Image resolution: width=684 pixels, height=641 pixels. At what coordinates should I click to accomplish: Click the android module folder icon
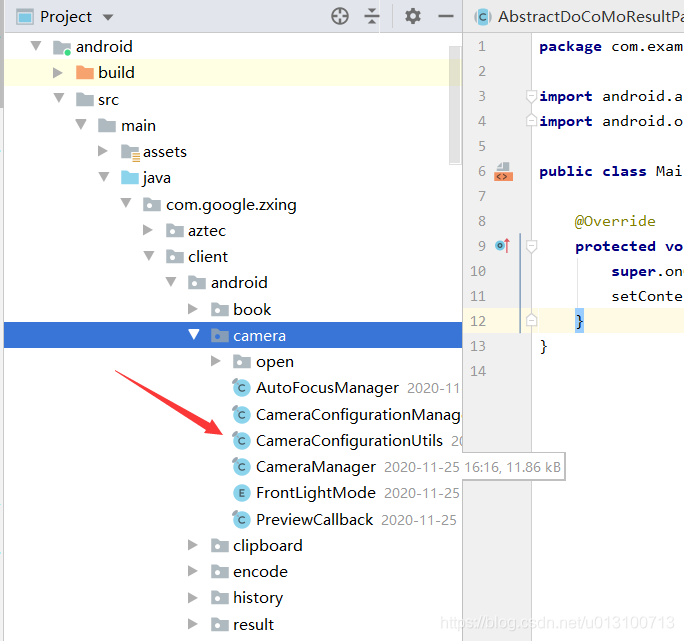click(62, 47)
